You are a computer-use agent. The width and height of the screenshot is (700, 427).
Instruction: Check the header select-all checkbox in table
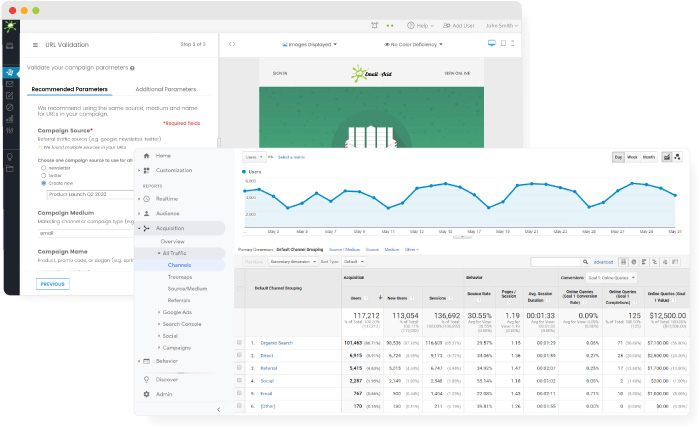pos(240,289)
